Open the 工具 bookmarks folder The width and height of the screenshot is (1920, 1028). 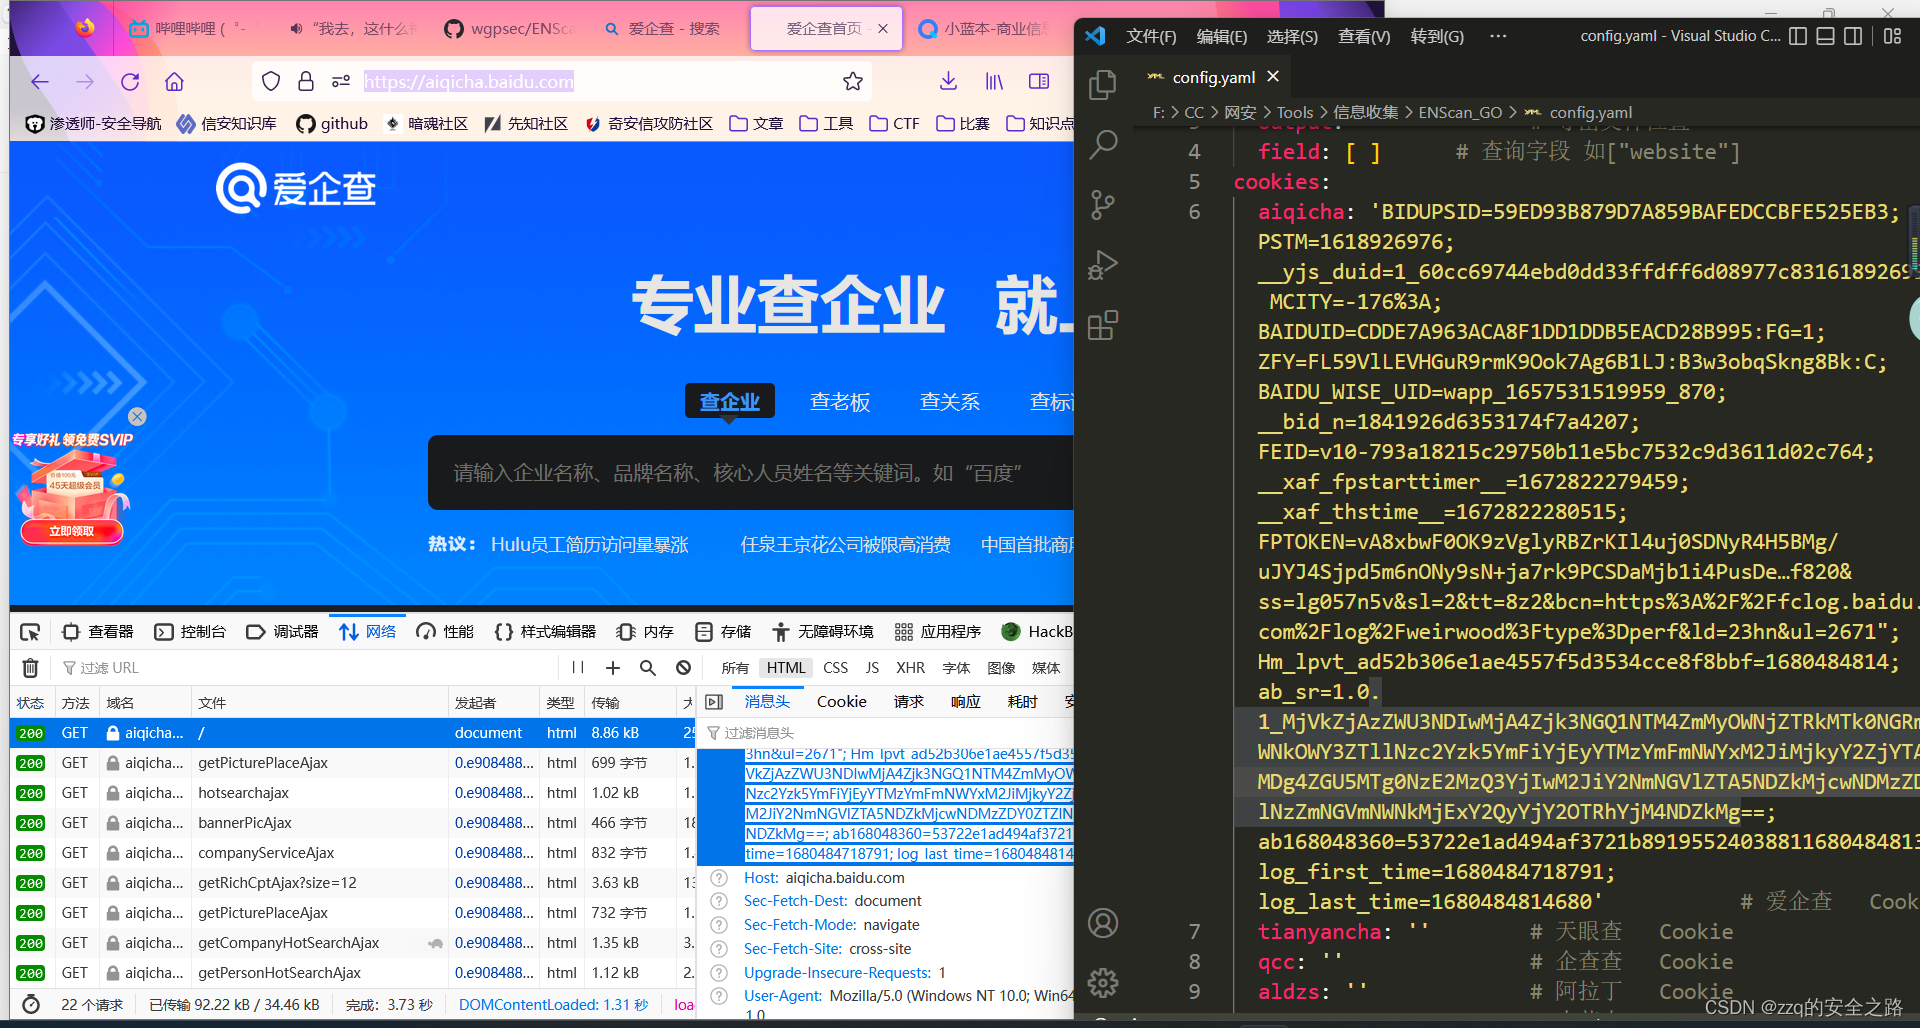pos(825,123)
